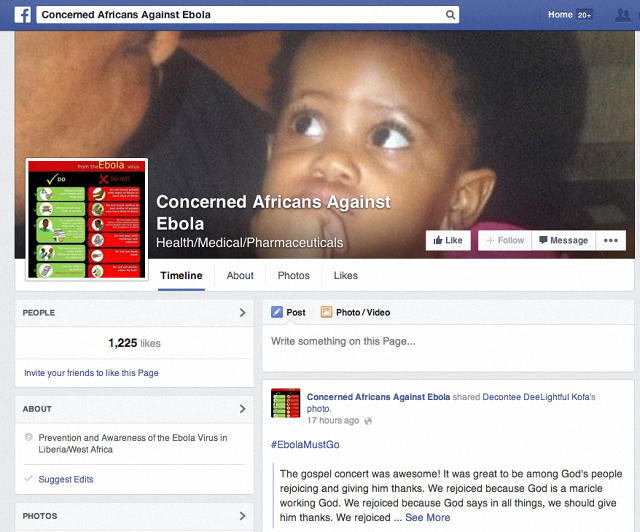Like the page with thumbs-up button
This screenshot has width=640, height=532.
click(x=448, y=240)
